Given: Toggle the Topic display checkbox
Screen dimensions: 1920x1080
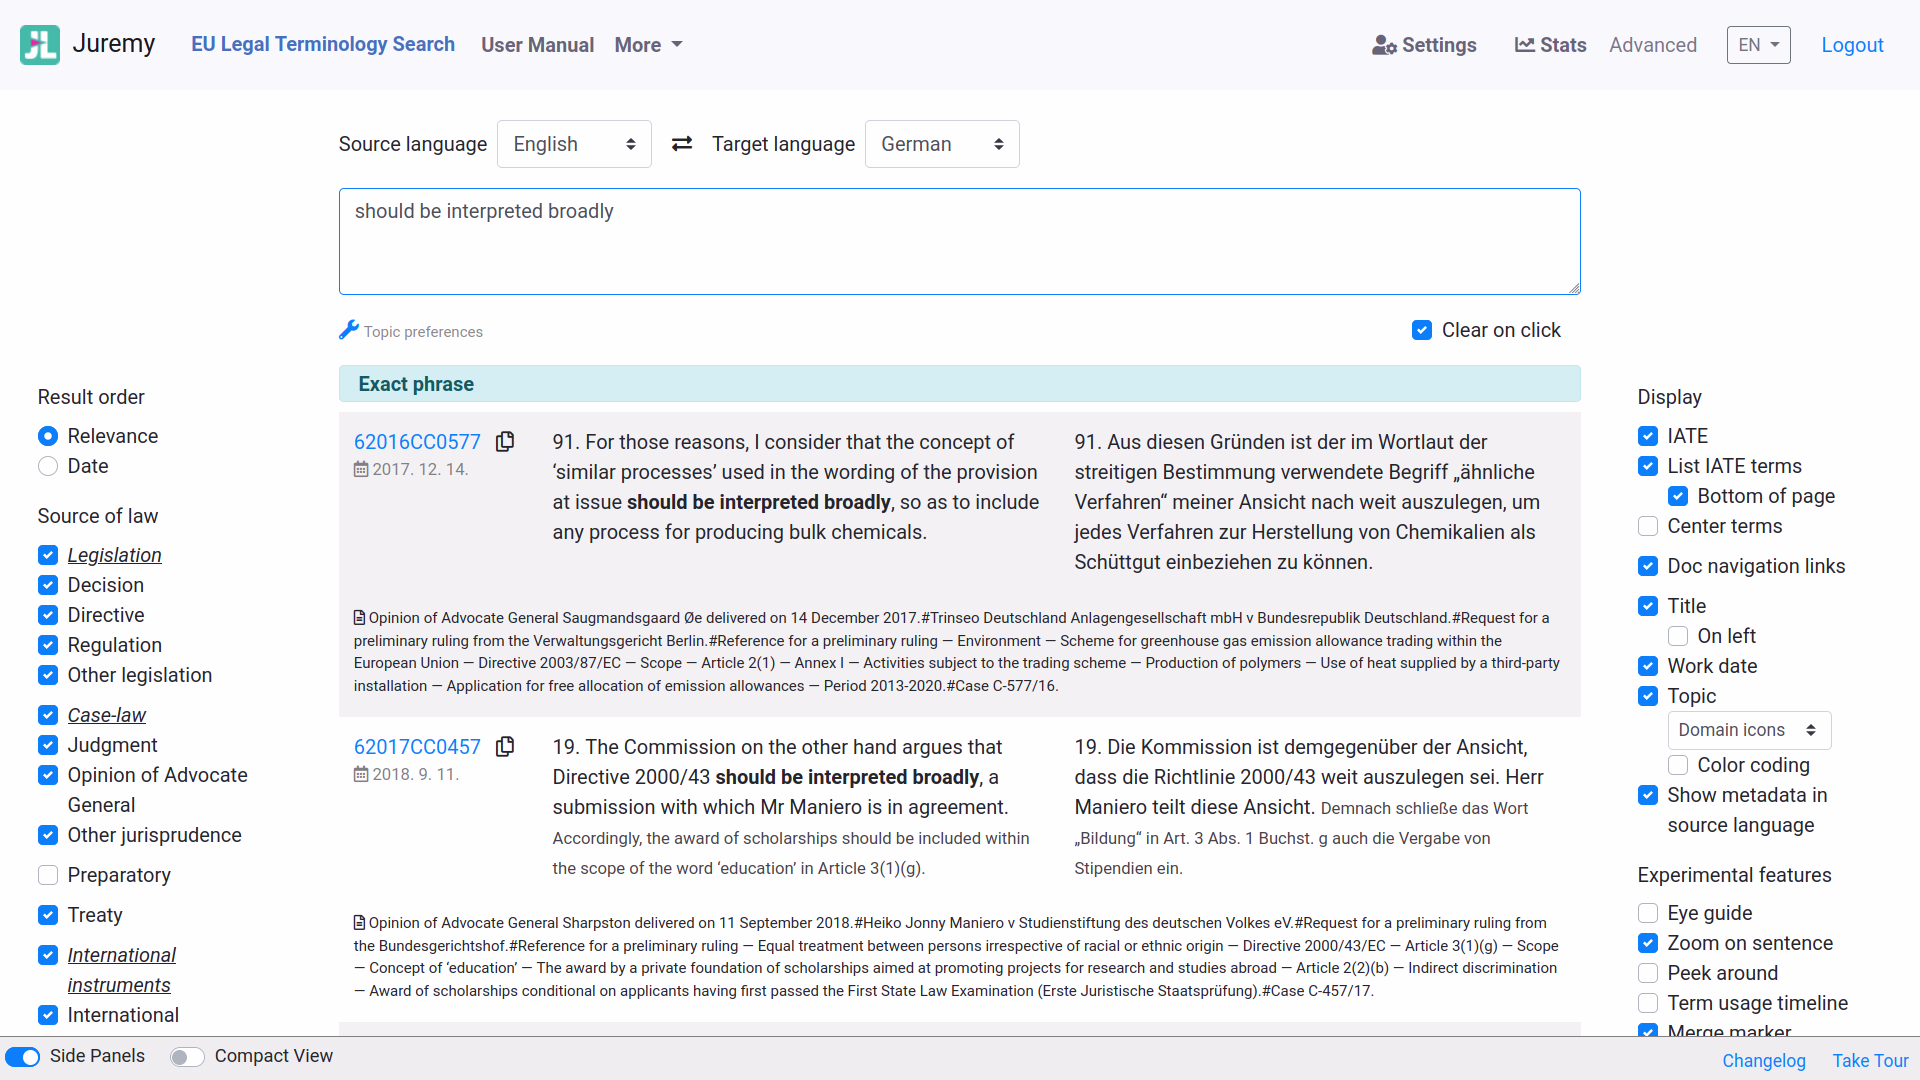Looking at the screenshot, I should [1648, 696].
